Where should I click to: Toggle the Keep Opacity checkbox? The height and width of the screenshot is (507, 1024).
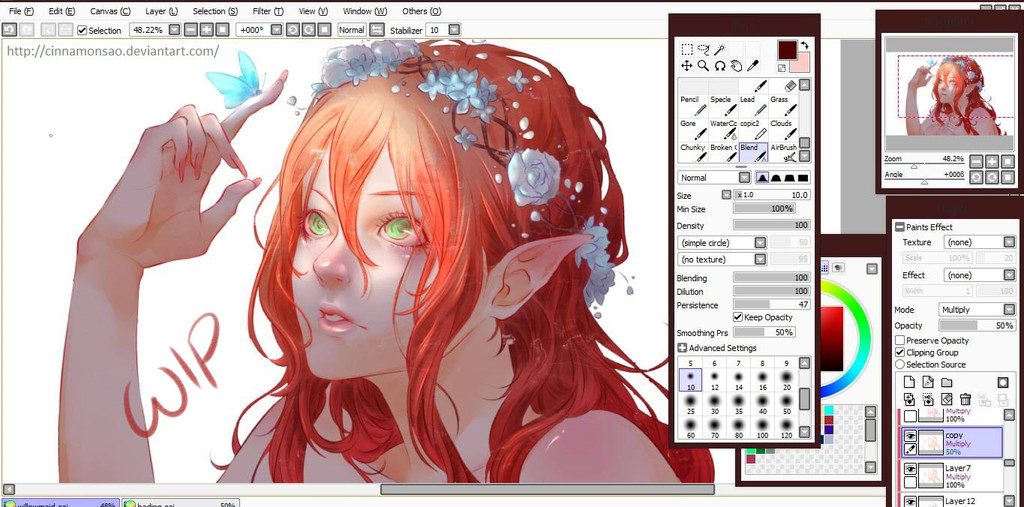tap(738, 317)
